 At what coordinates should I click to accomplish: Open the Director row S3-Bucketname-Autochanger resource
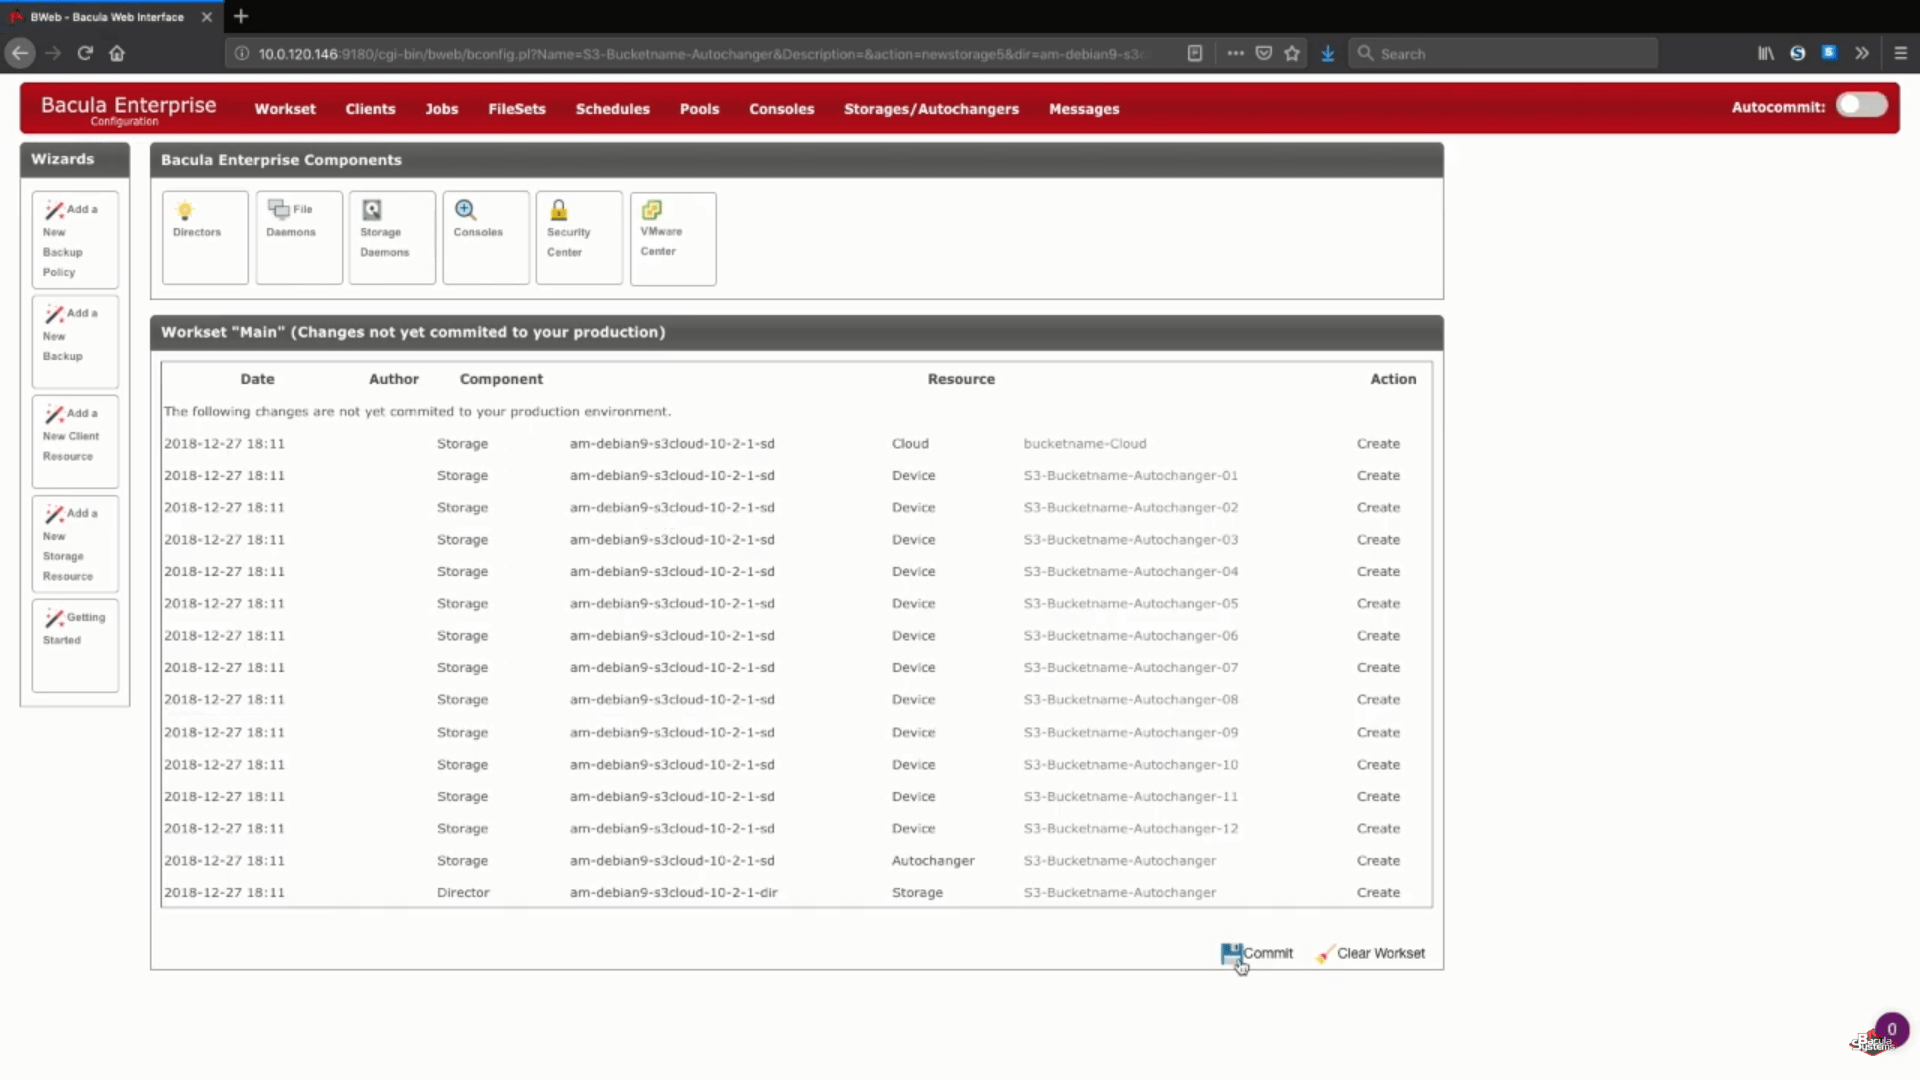pos(1120,892)
